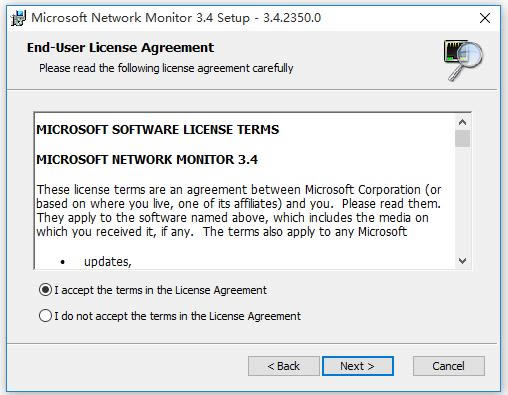The image size is (508, 395).
Task: Click the accept terms label text
Action: tap(160, 290)
